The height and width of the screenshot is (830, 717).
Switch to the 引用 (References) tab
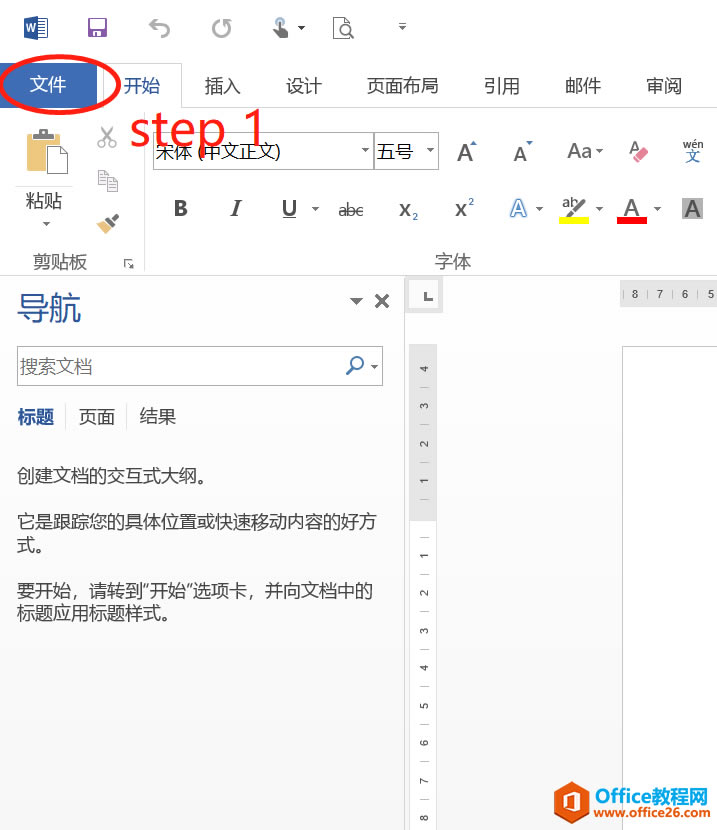tap(502, 86)
